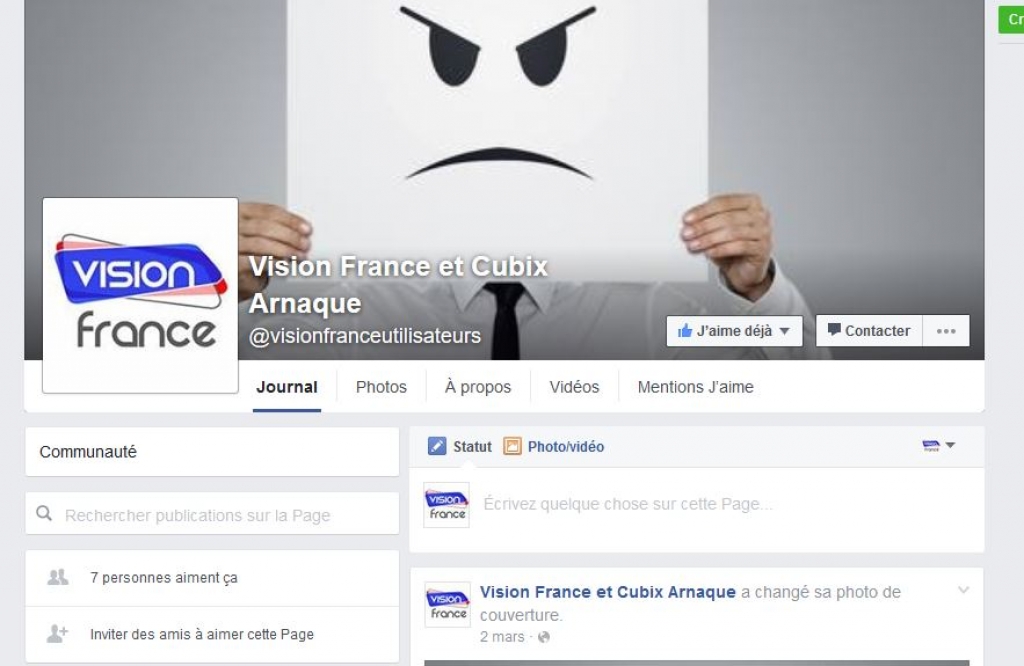This screenshot has height=666, width=1024.
Task: Click the add-friend invite icon
Action: [x=57, y=633]
